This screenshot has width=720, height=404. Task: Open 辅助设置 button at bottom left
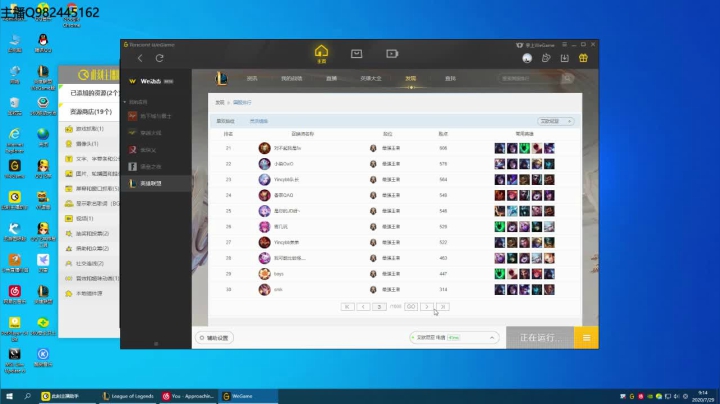click(x=214, y=338)
